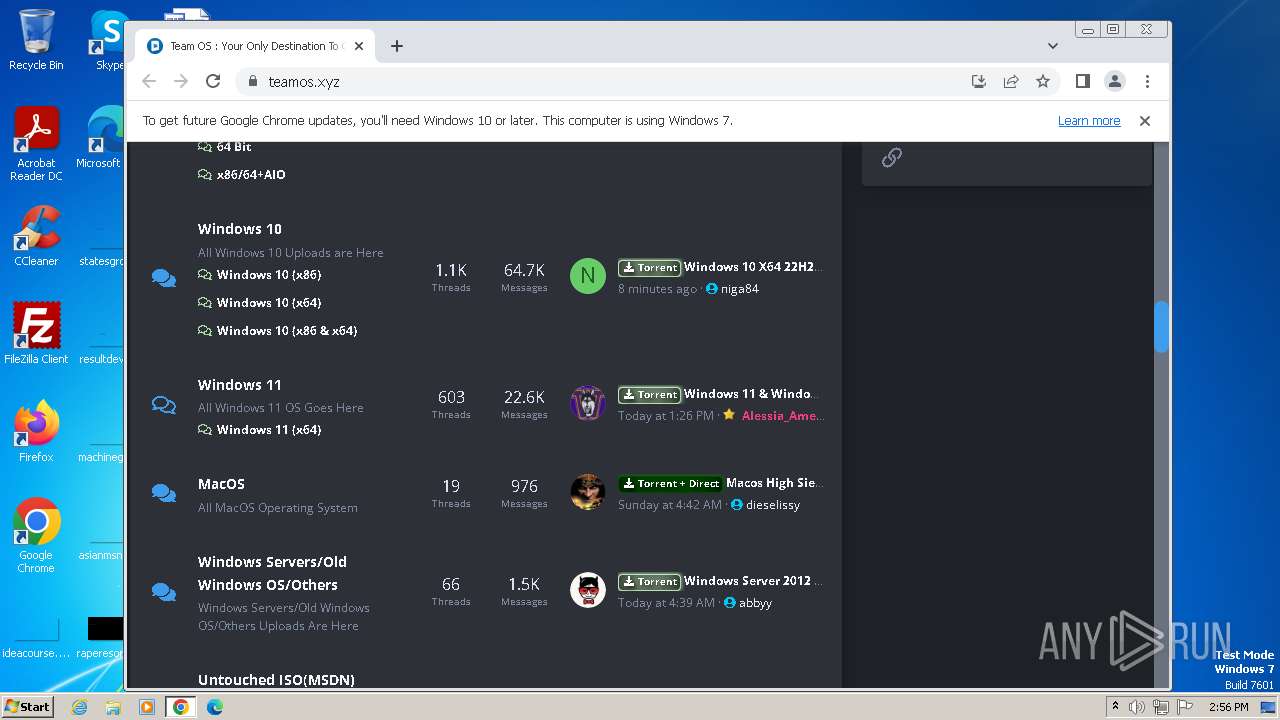Switch to Chrome taskbar button
Image resolution: width=1280 pixels, height=720 pixels.
(x=181, y=707)
